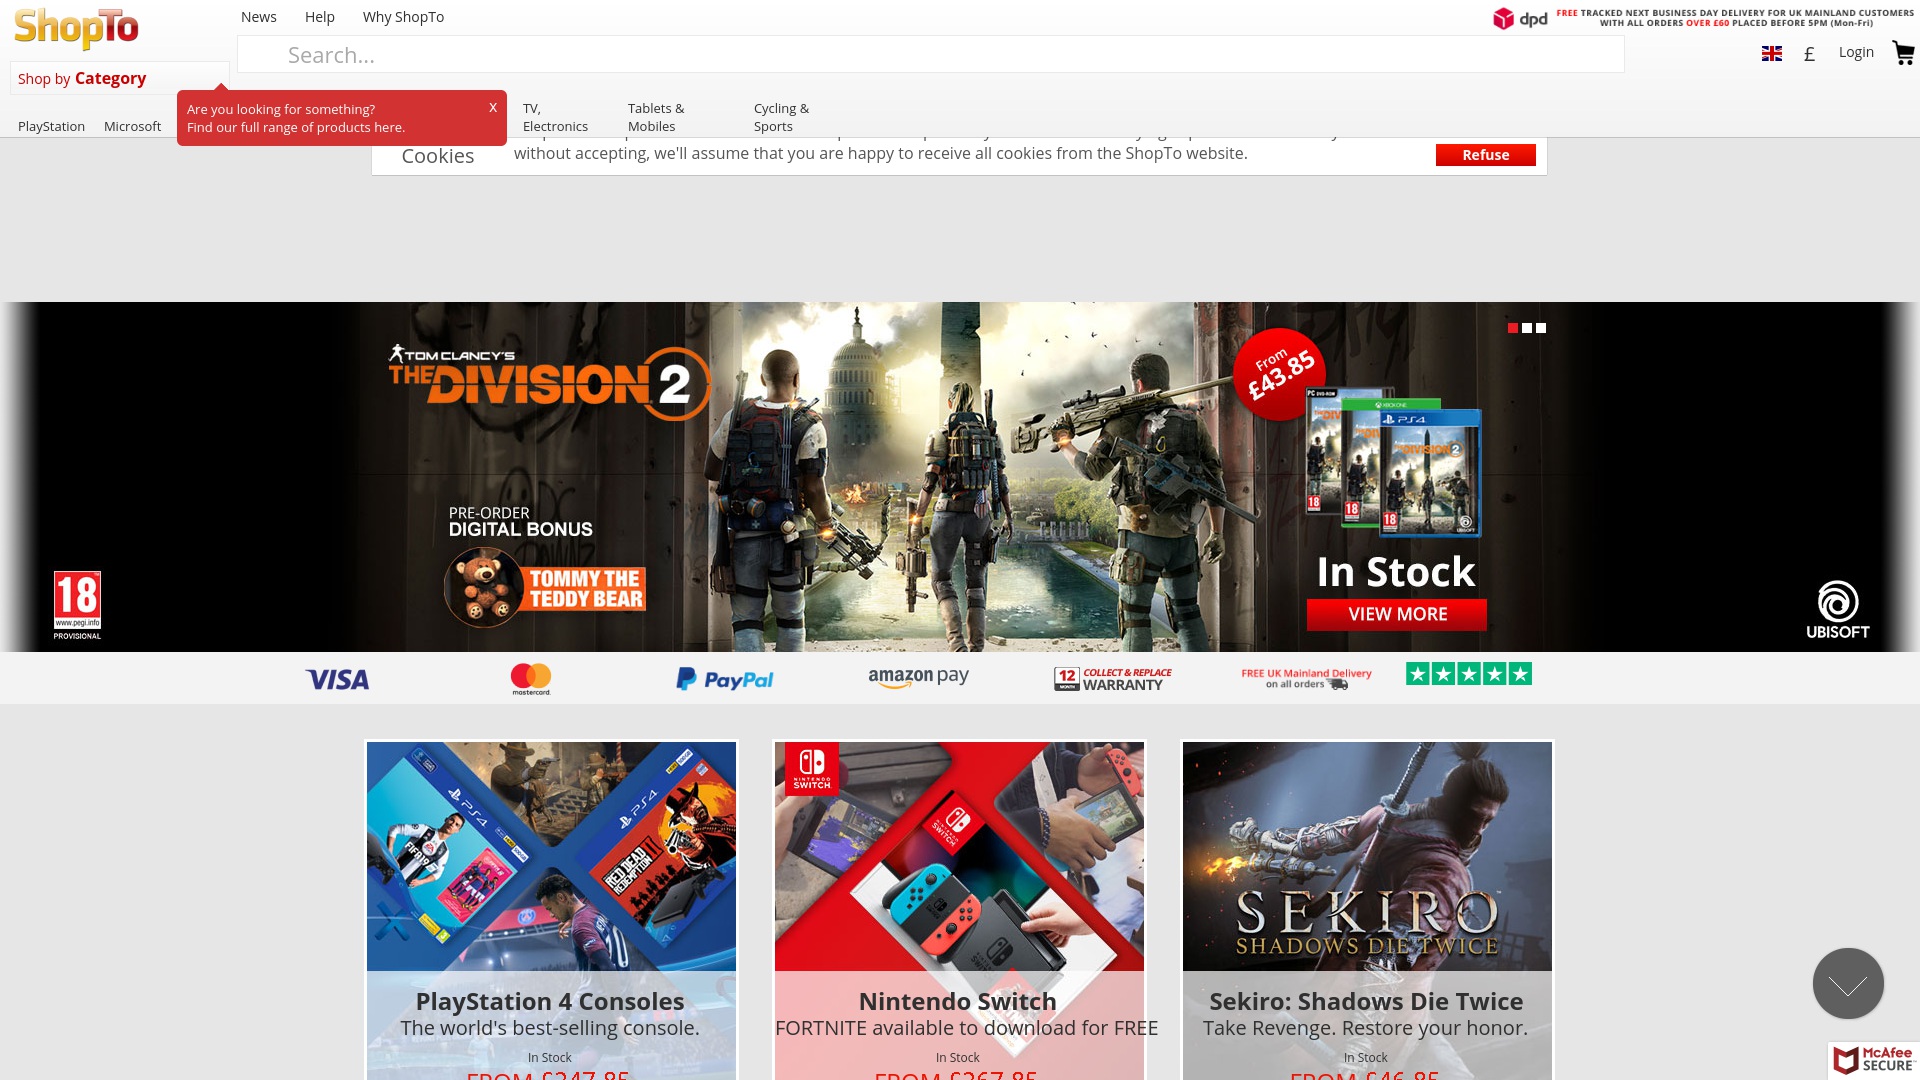Screen dimensions: 1920x1080
Task: Open the Microsoft category
Action: pos(132,126)
